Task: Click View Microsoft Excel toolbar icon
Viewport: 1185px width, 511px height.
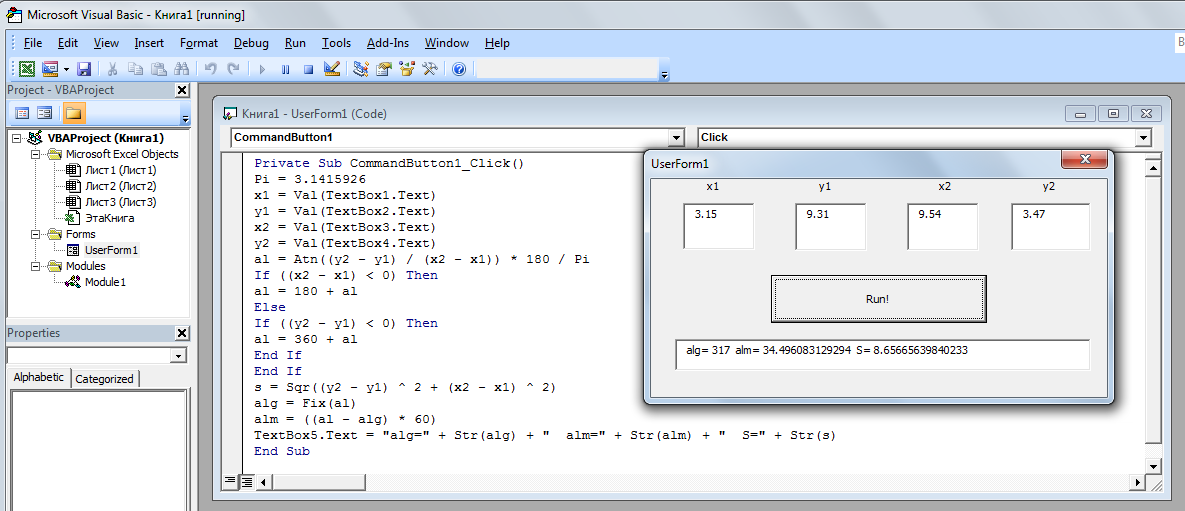Action: point(27,70)
